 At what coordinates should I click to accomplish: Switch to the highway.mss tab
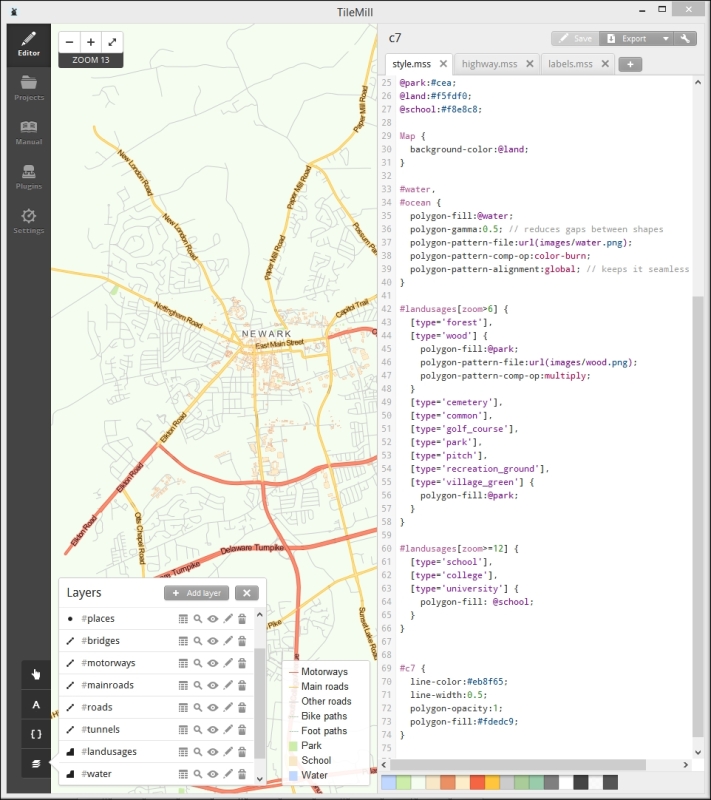pyautogui.click(x=489, y=64)
